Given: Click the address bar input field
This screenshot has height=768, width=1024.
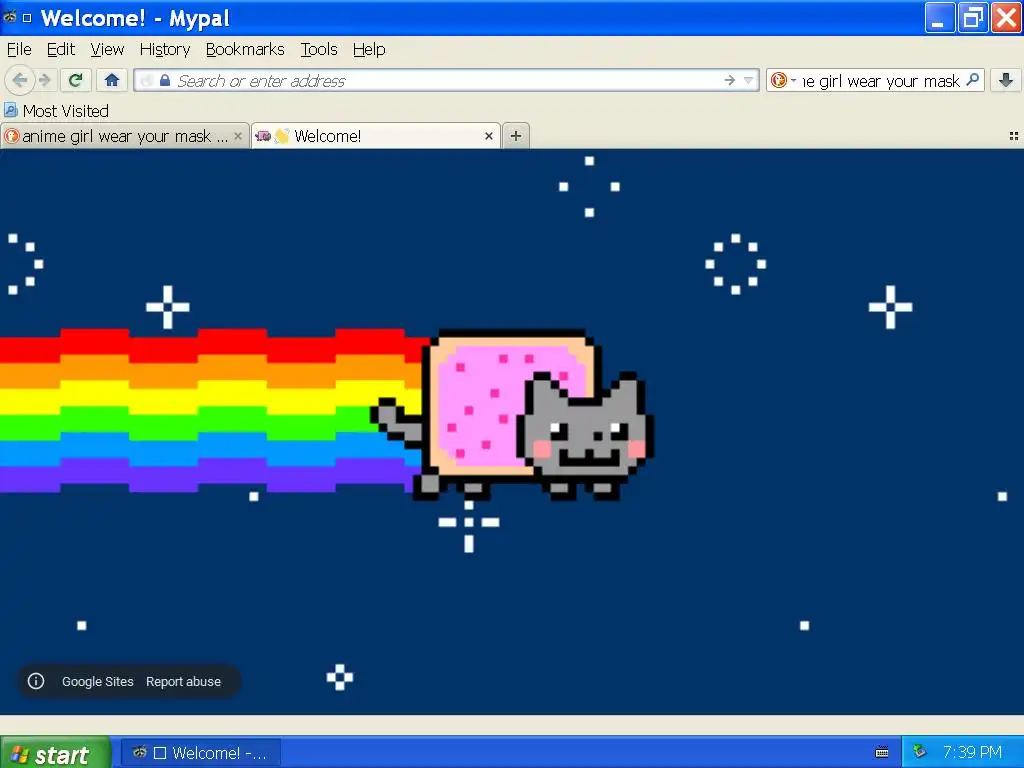Looking at the screenshot, I should coord(447,80).
